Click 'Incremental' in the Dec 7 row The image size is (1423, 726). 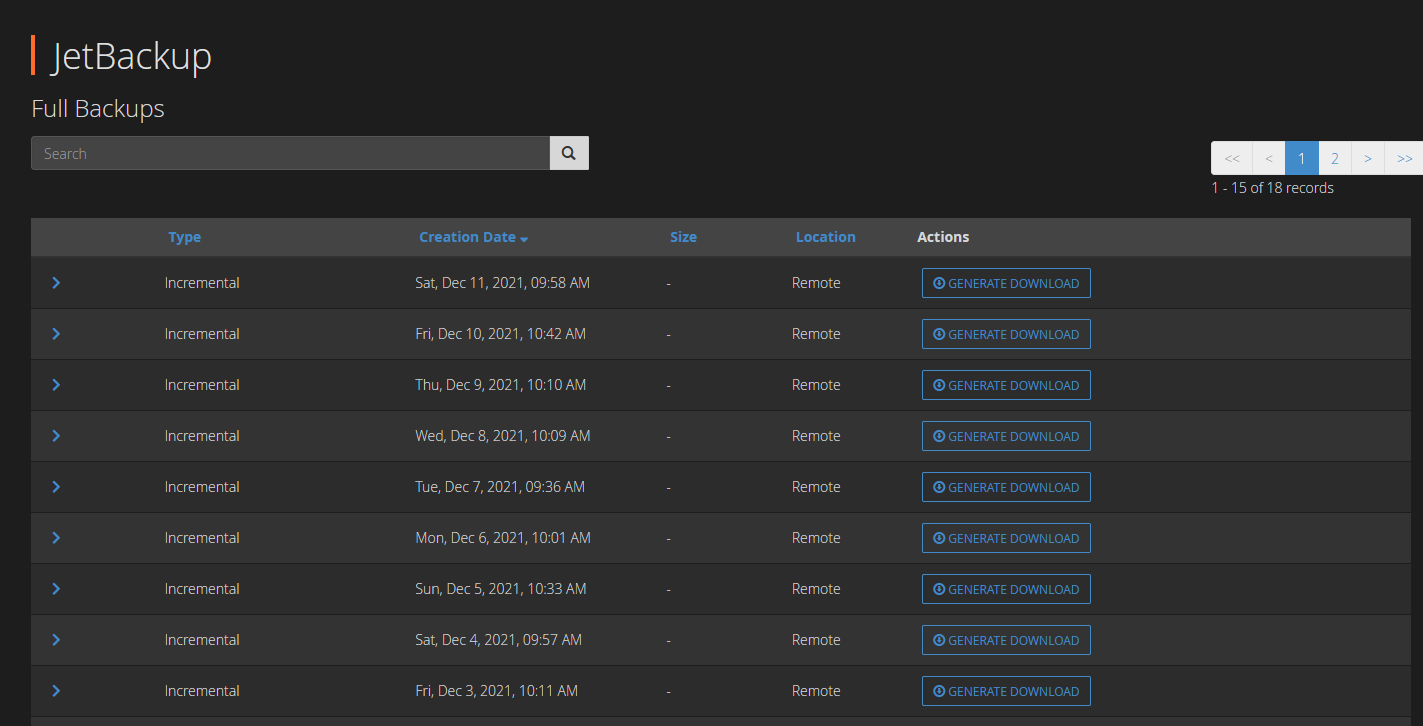tap(202, 487)
